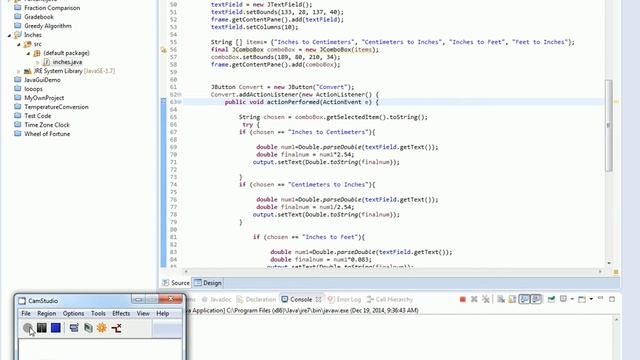Click the CamStudio red arrow icon
The image size is (640, 360).
(x=116, y=328)
